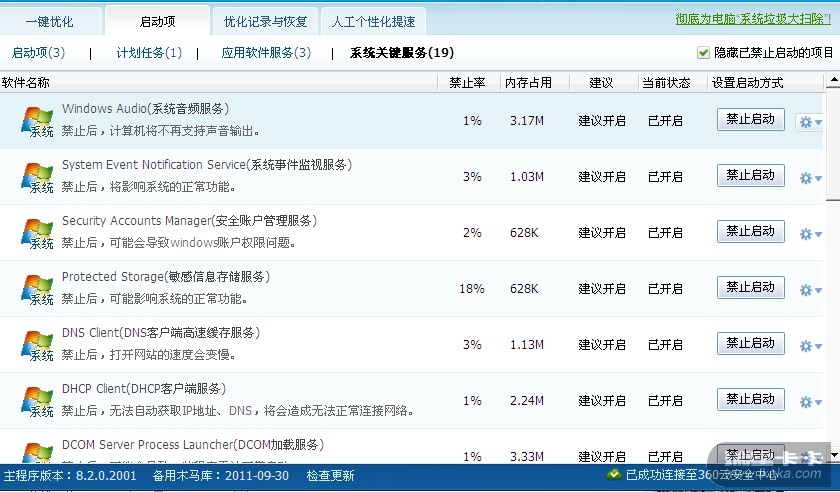Select Protected Storage(敏感信息存储服务) title
Viewport: 840px width, 492px height.
pos(166,277)
